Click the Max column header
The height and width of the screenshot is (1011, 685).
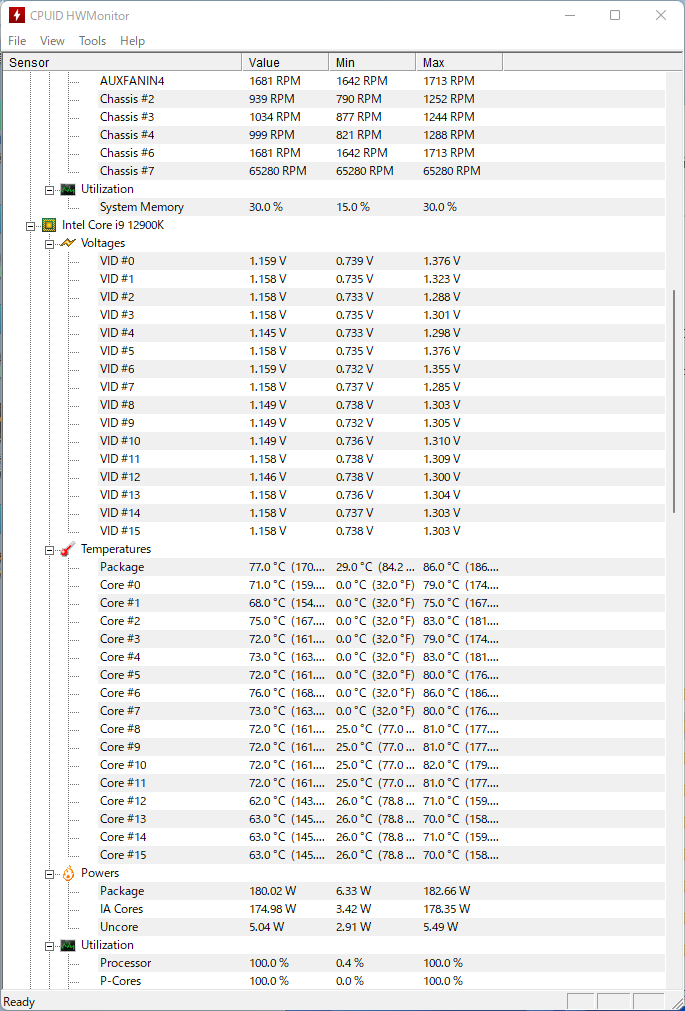(x=459, y=63)
